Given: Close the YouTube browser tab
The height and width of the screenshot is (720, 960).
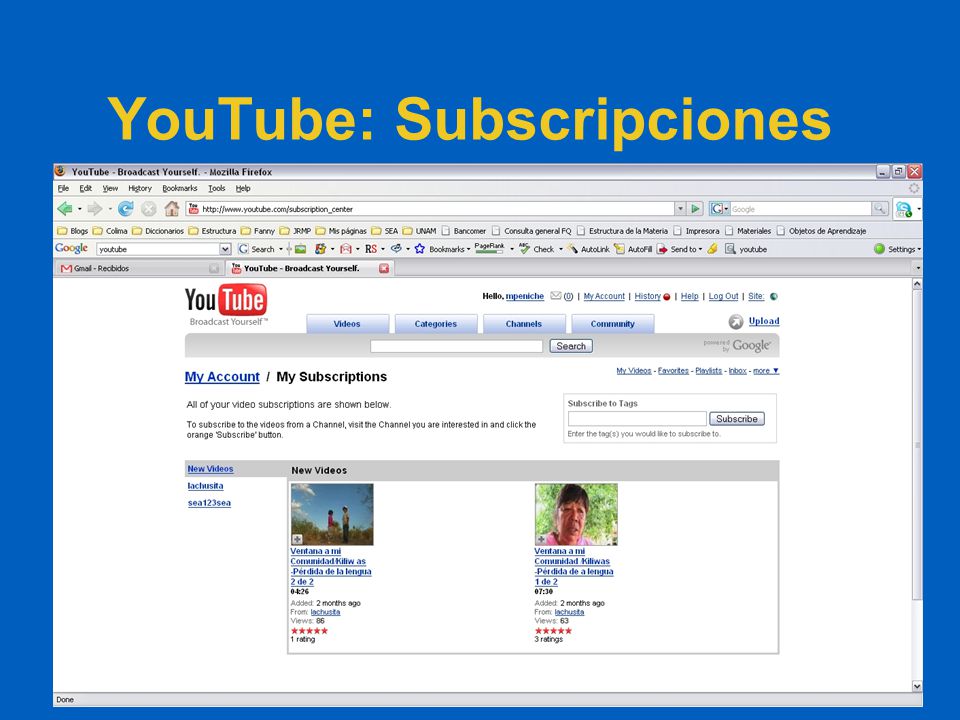Looking at the screenshot, I should [x=384, y=268].
